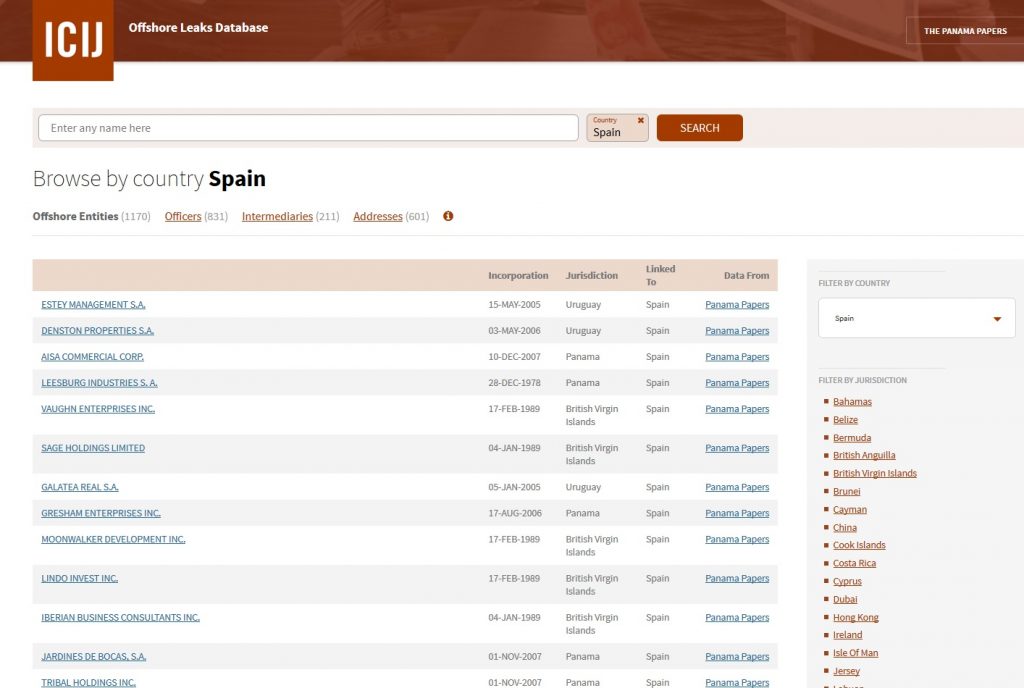Open JARDINES DE BOCAS, S.A. entity
1024x688 pixels.
[x=93, y=657]
